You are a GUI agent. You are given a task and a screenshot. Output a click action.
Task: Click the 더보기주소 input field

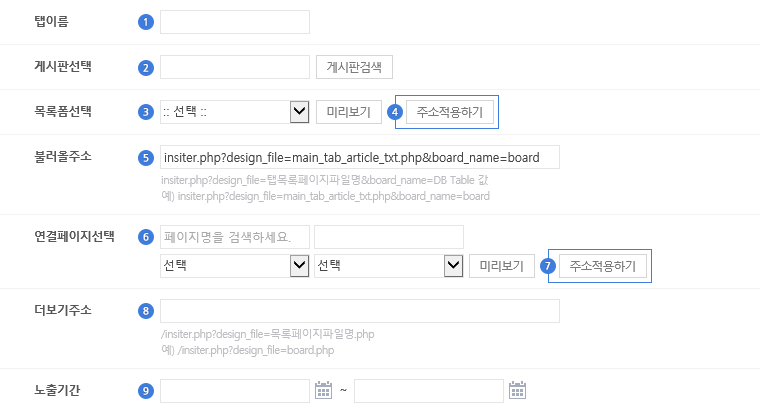click(360, 311)
